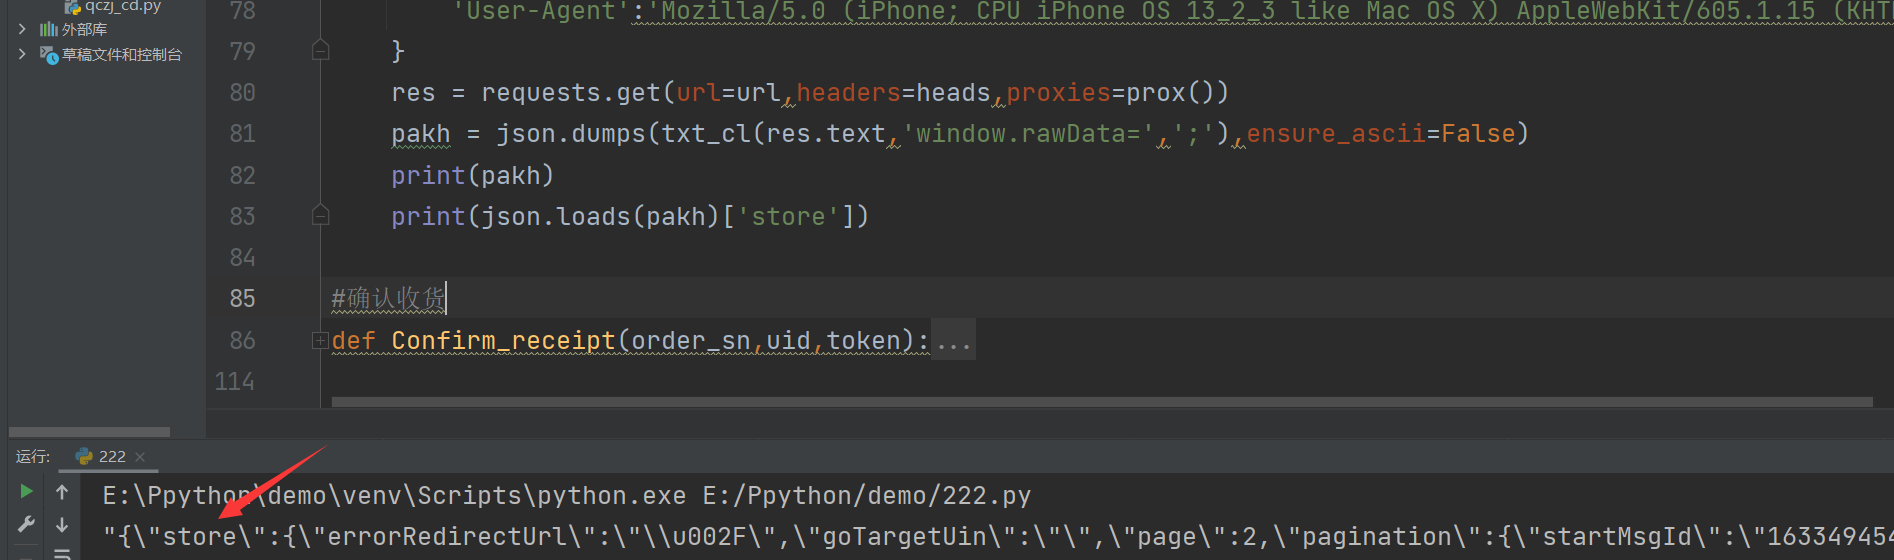
Task: Click the editor horizontal scrollbar
Action: point(1100,402)
